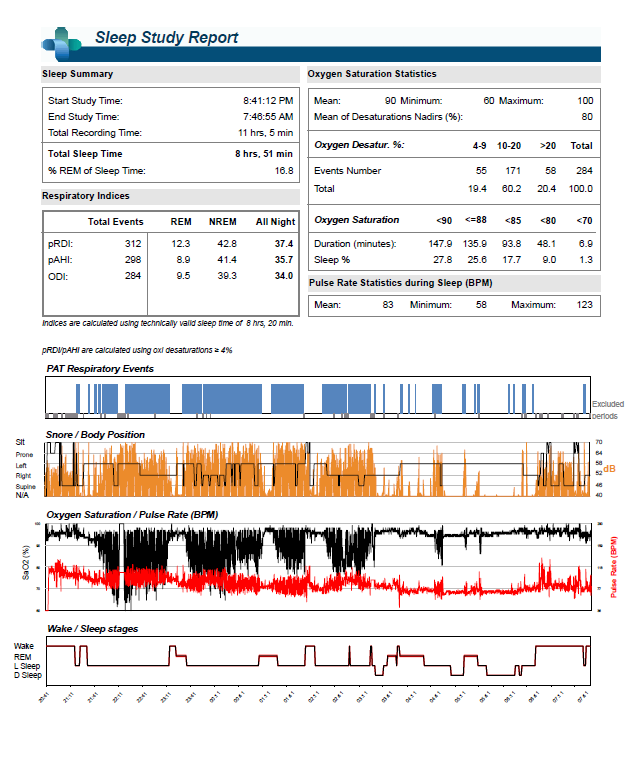632x768 pixels.
Task: Click the Snore / Body Position chart
Action: point(317,468)
